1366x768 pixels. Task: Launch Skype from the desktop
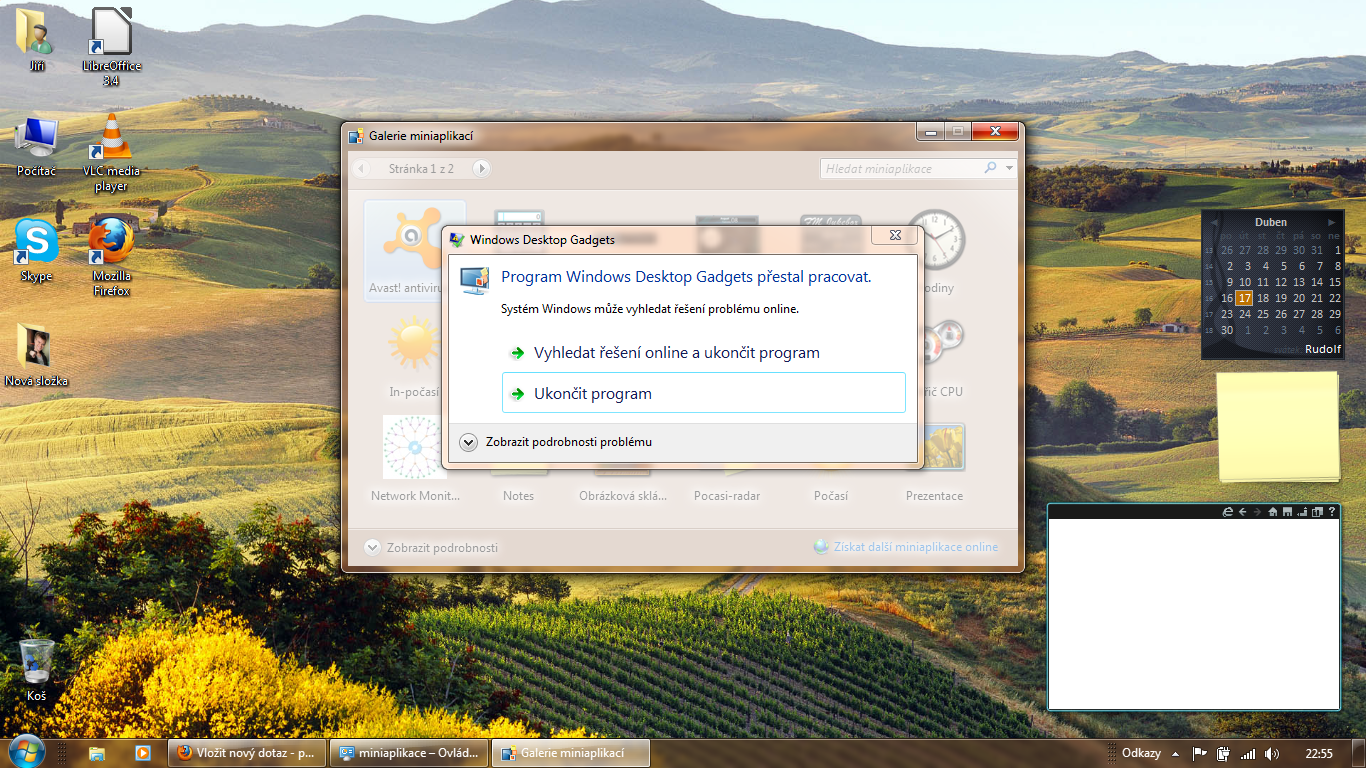click(36, 250)
